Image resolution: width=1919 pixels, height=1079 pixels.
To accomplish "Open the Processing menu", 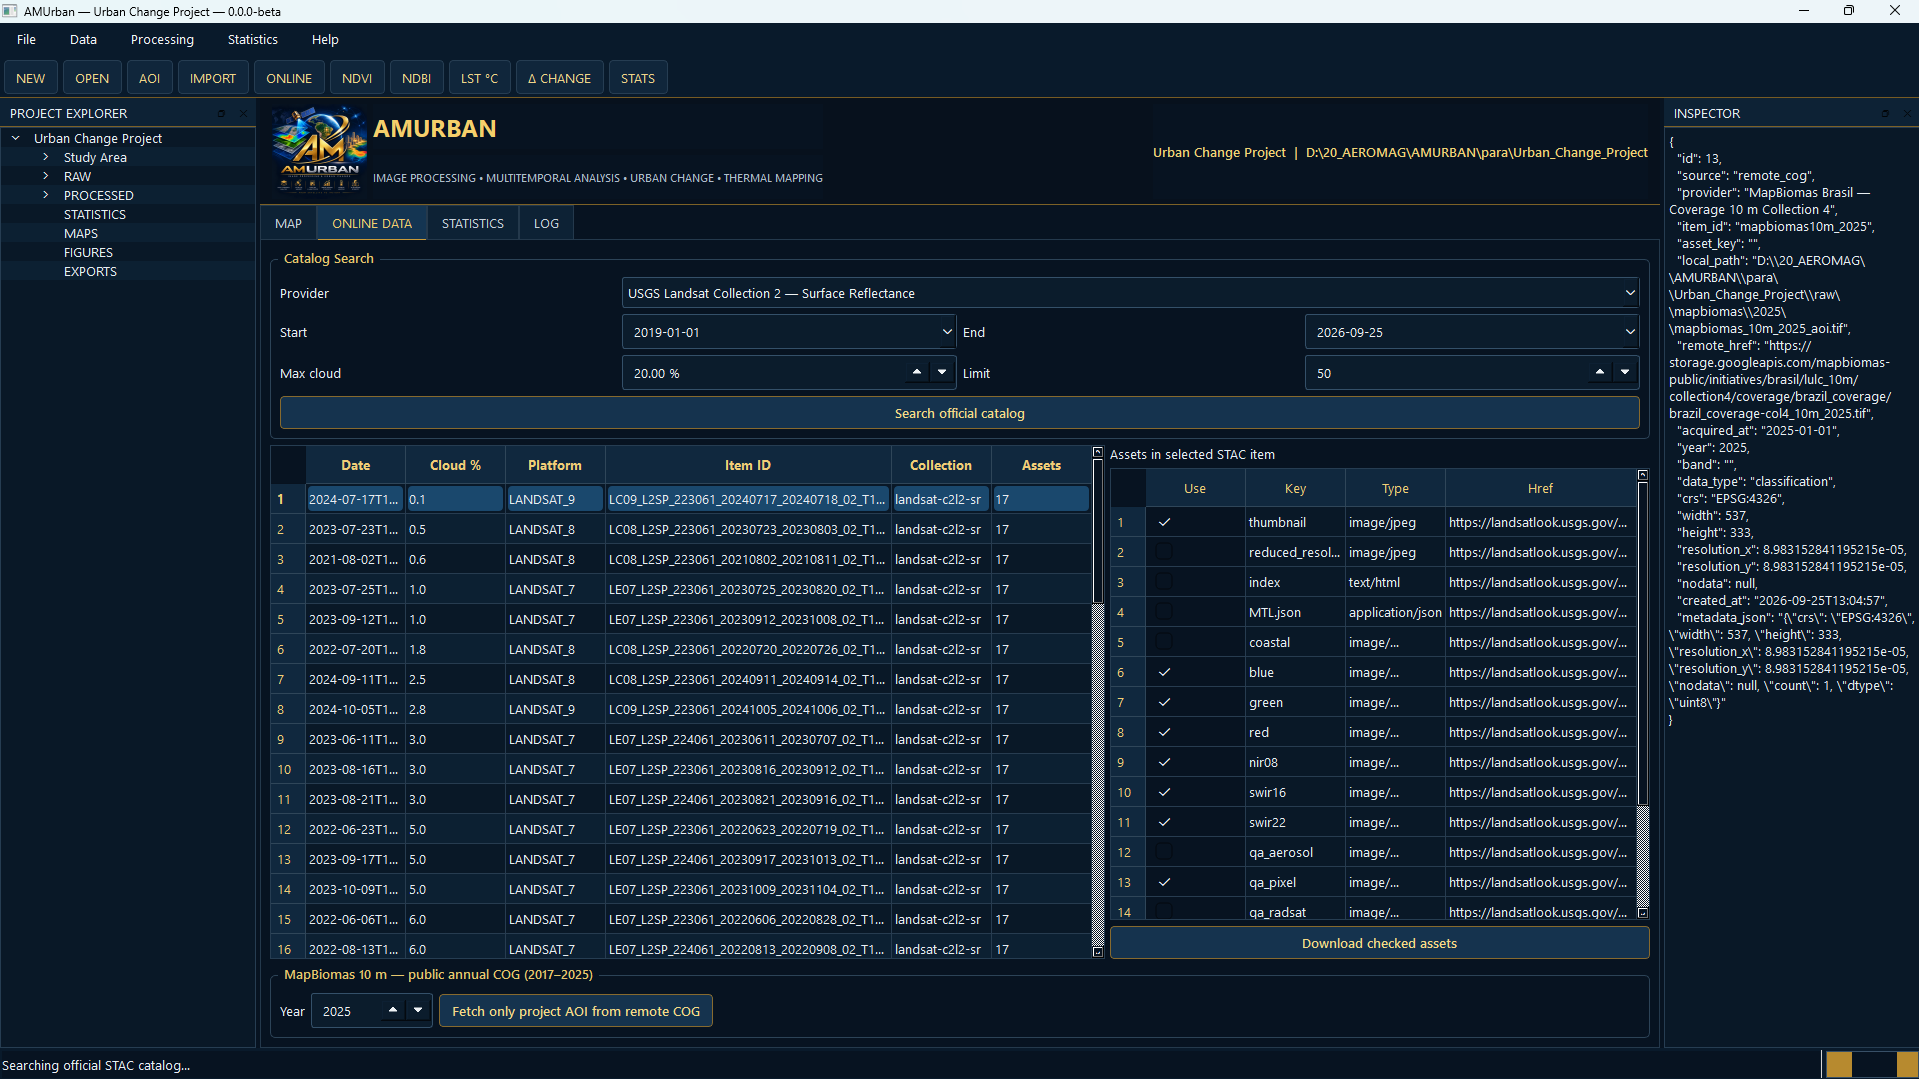I will [x=162, y=39].
